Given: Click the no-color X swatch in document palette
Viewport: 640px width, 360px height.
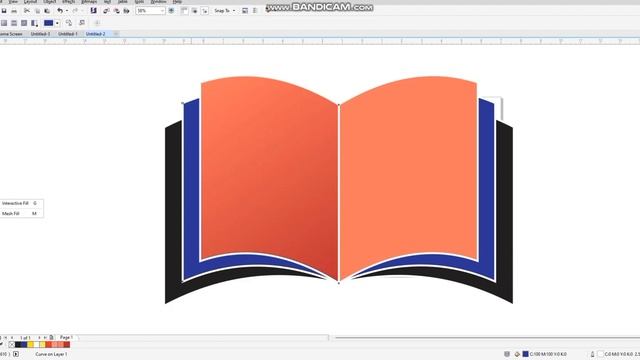Looking at the screenshot, I should pos(11,344).
